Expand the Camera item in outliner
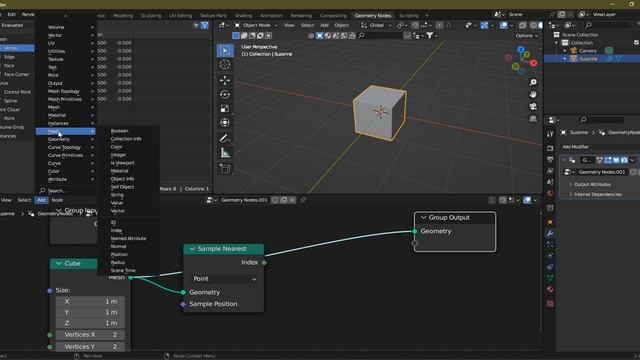This screenshot has width=640, height=360. point(565,51)
